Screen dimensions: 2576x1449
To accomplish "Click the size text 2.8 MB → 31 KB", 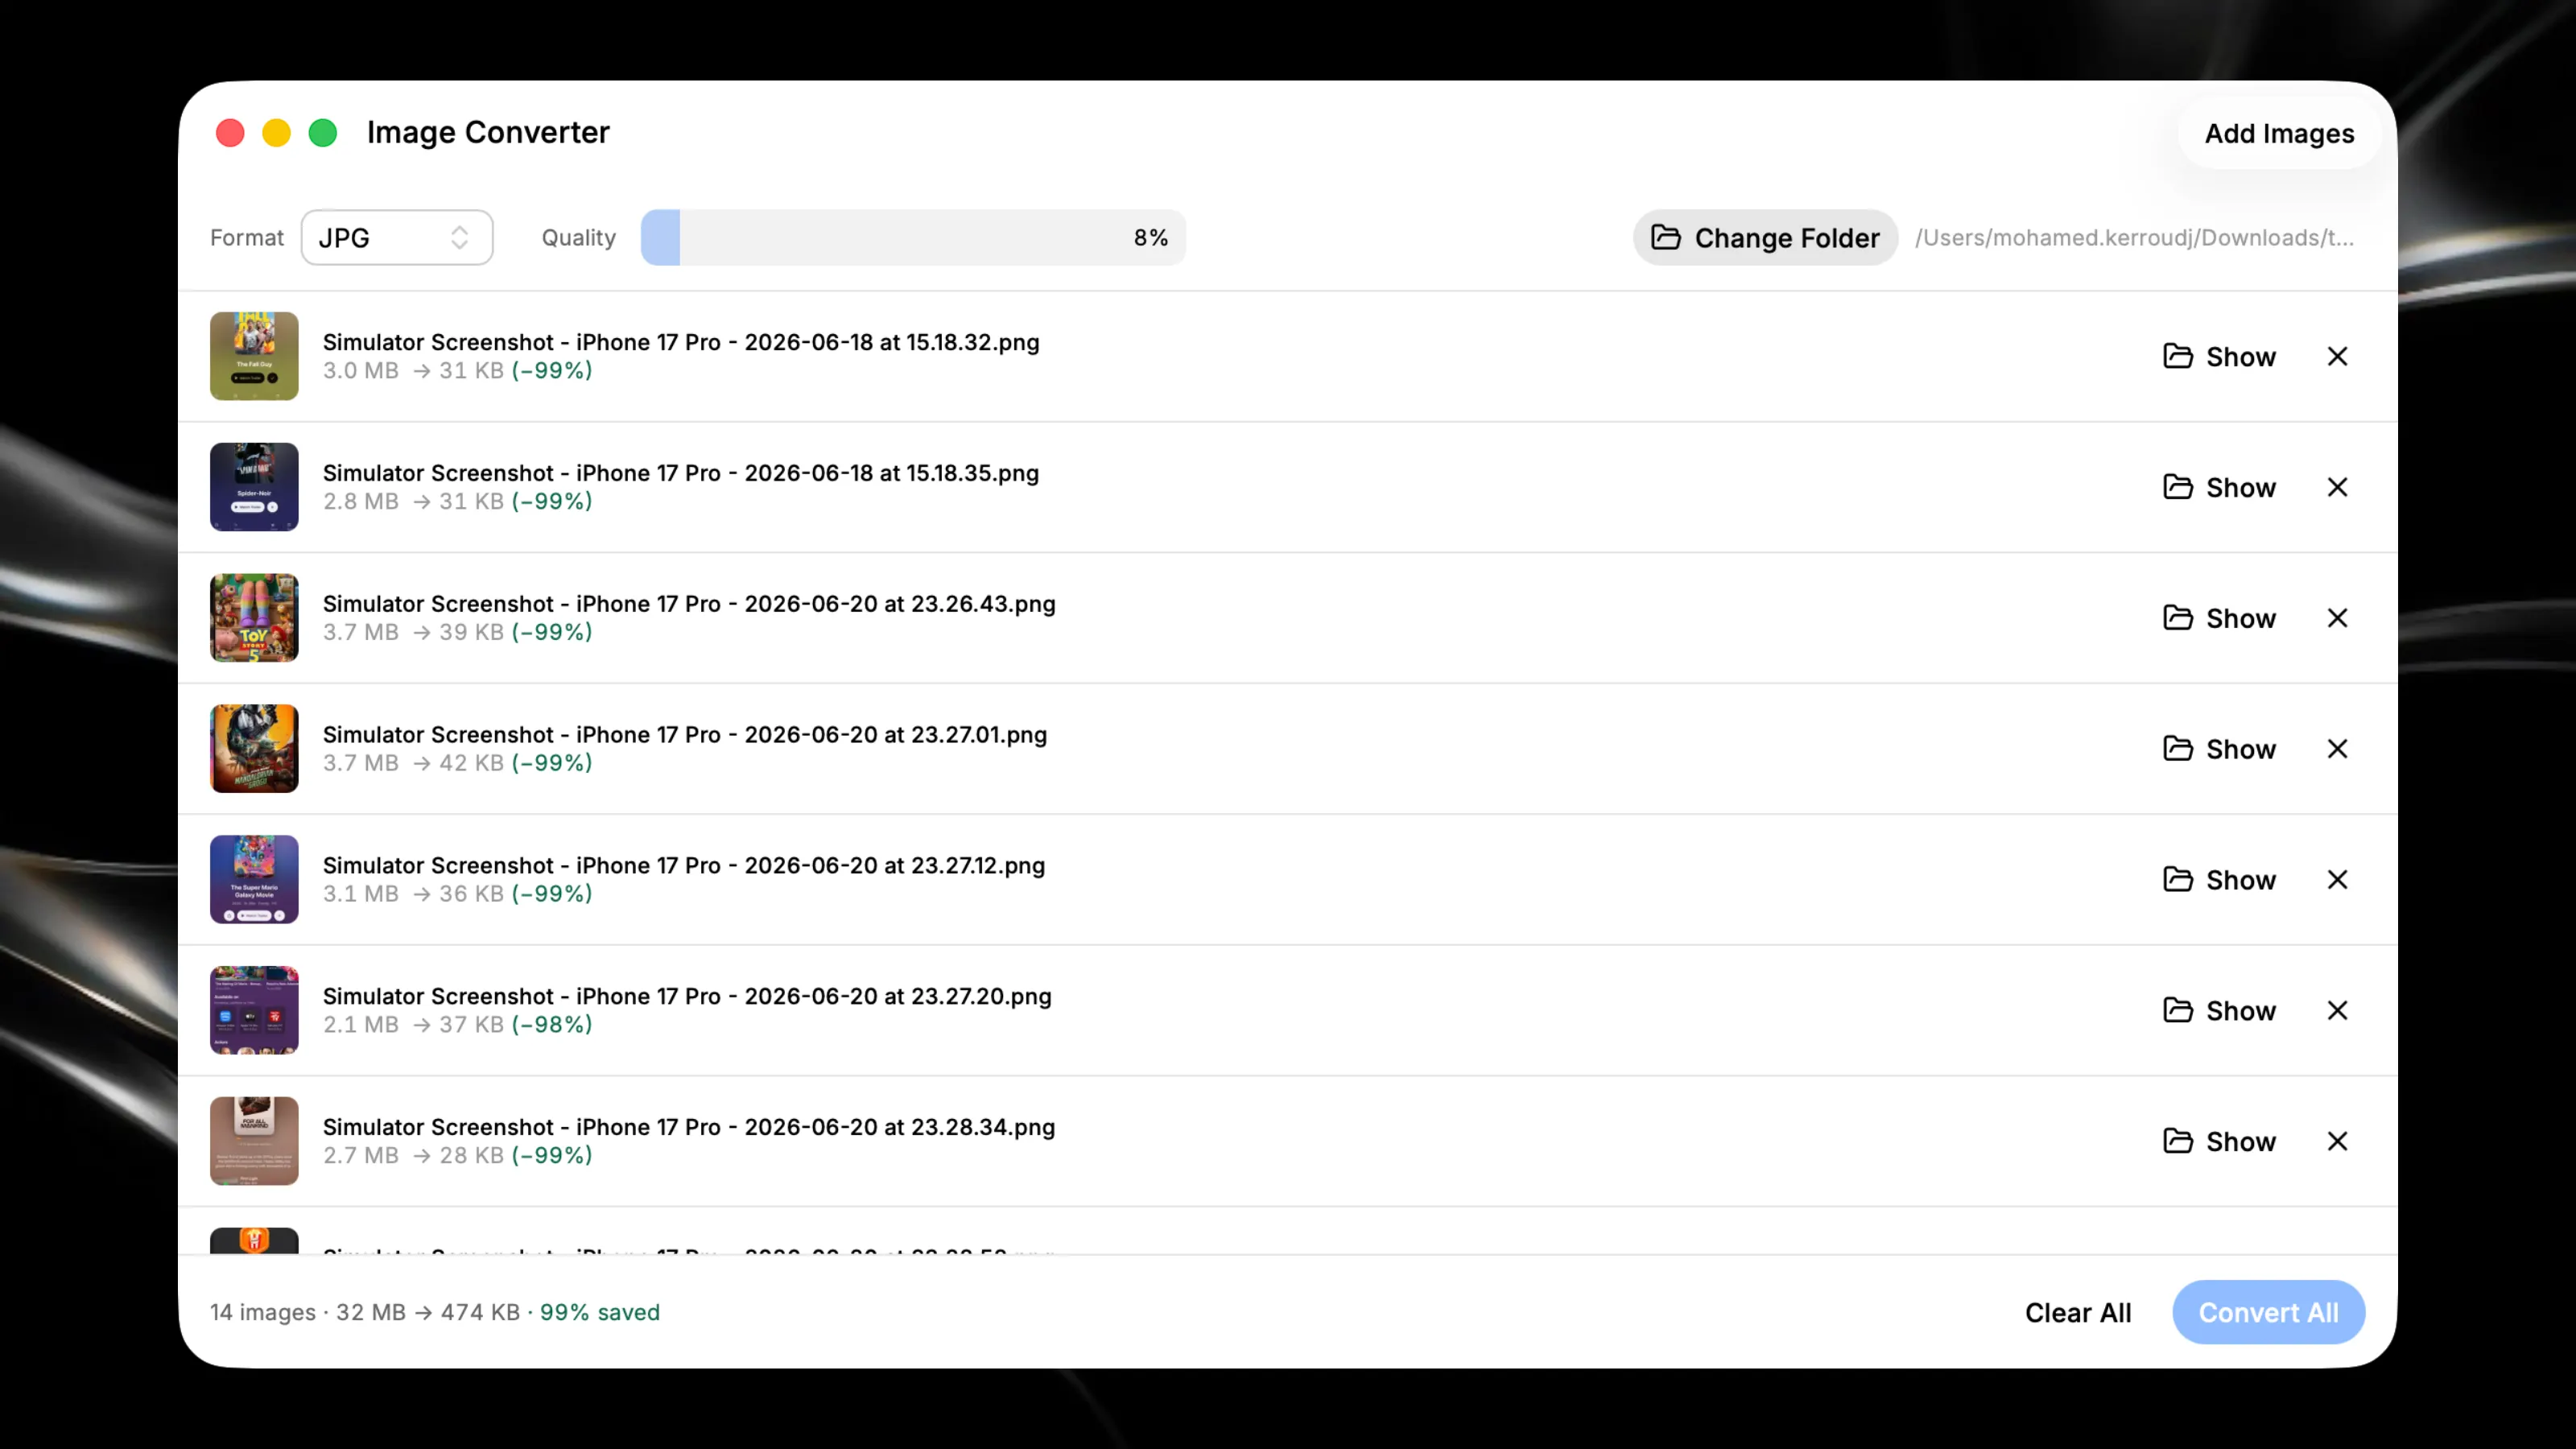I will pyautogui.click(x=413, y=502).
